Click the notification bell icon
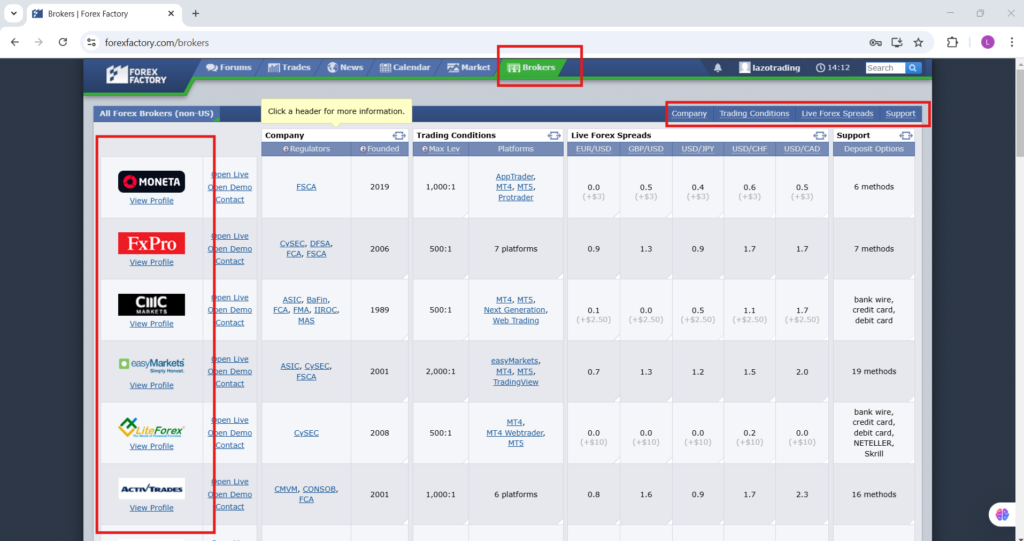Viewport: 1024px width, 541px height. click(718, 68)
